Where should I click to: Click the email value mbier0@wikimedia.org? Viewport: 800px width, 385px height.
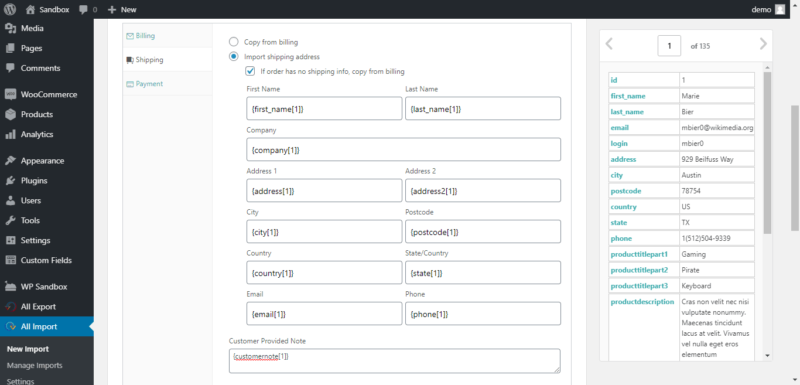(x=717, y=127)
